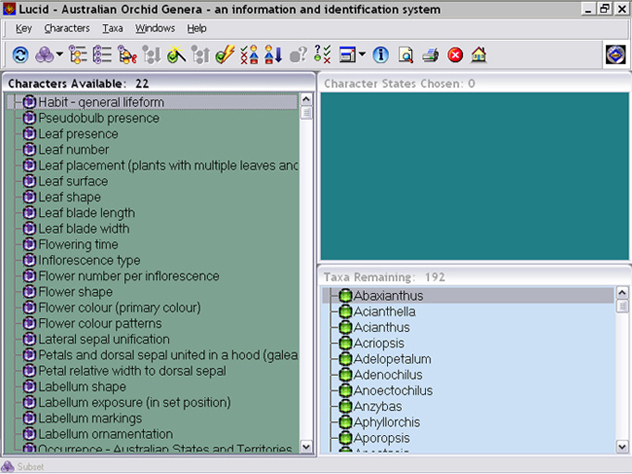Open the Taxa menu
This screenshot has width=632, height=474.
point(112,28)
